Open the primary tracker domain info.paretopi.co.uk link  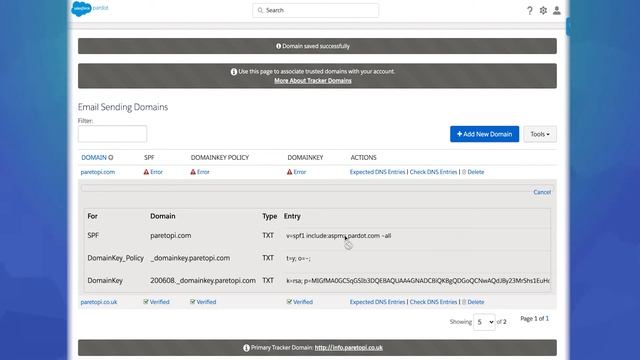point(349,348)
